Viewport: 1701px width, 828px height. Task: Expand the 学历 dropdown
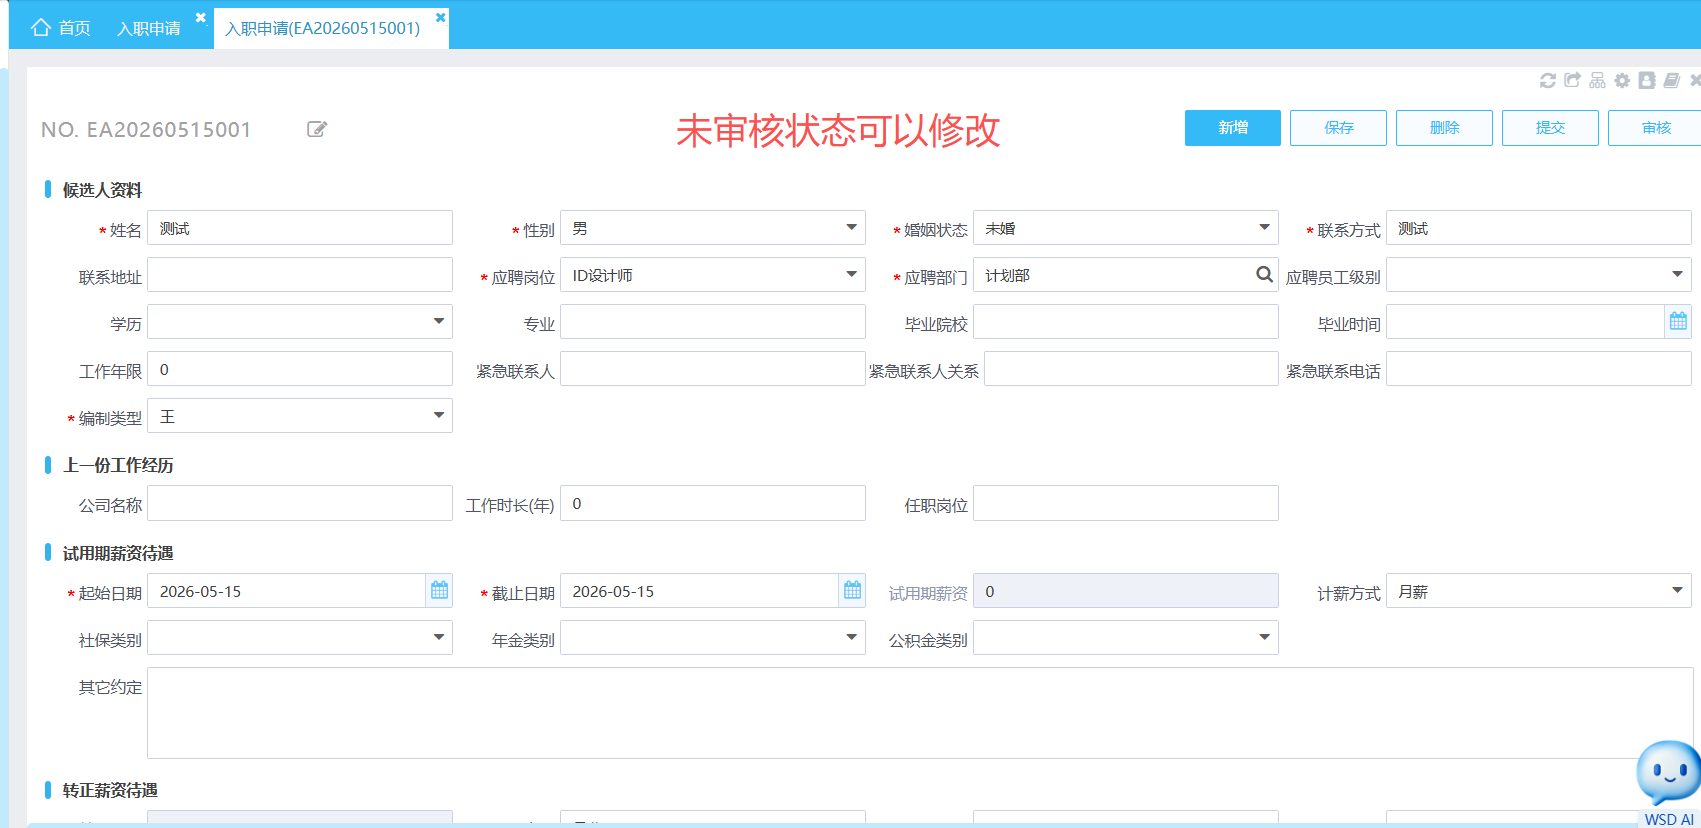click(438, 321)
